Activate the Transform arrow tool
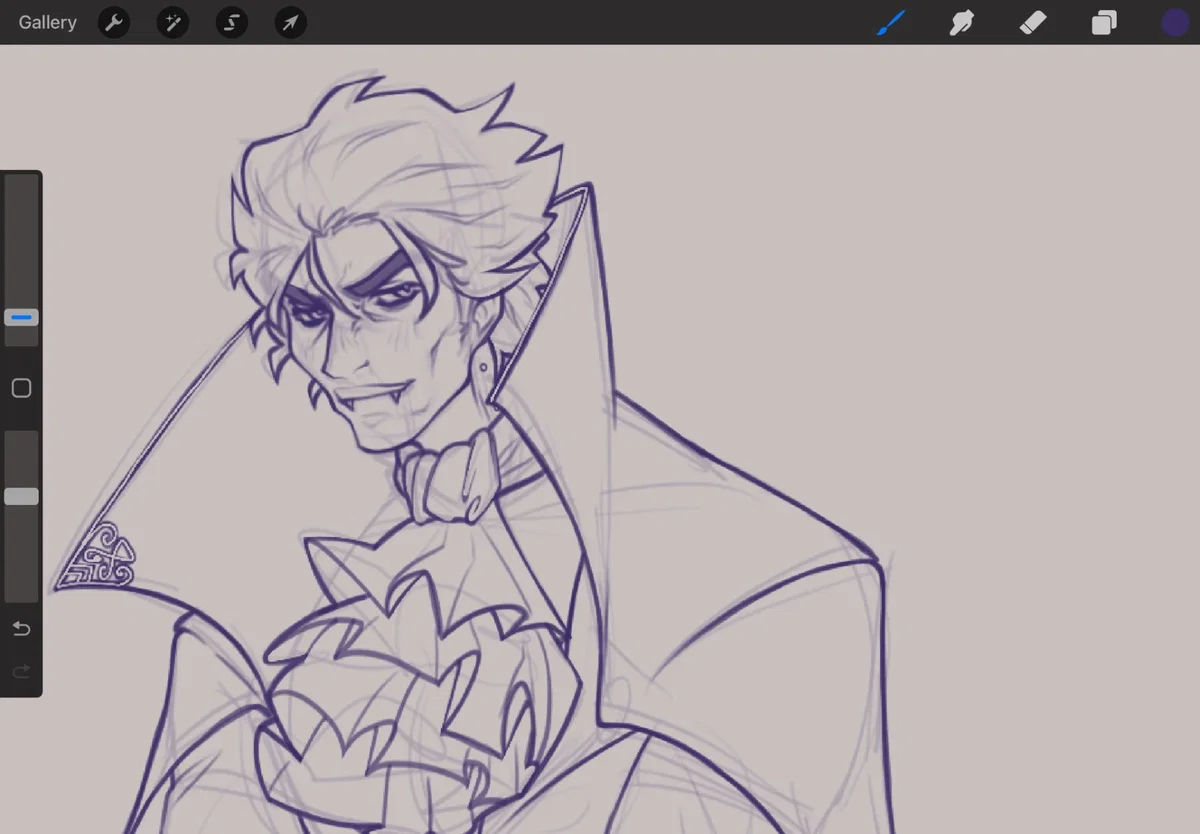This screenshot has width=1200, height=834. pos(291,22)
